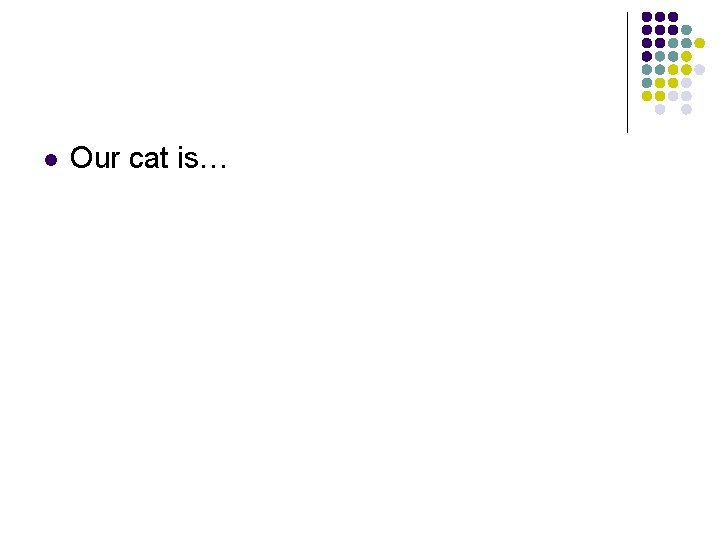Click the last purple dot in the top dot row
The image size is (720, 540).
[673, 17]
